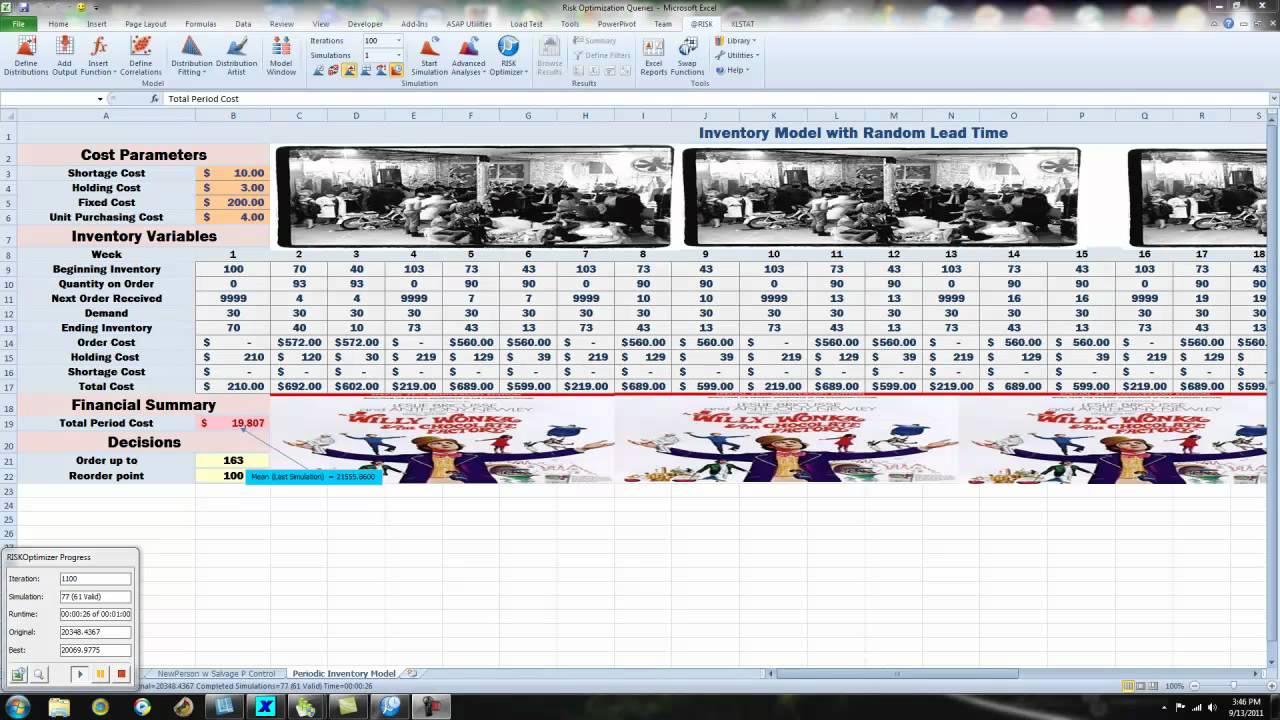Screen dimensions: 1280x720
Task: Click Define Correlations icon
Action: pyautogui.click(x=141, y=56)
